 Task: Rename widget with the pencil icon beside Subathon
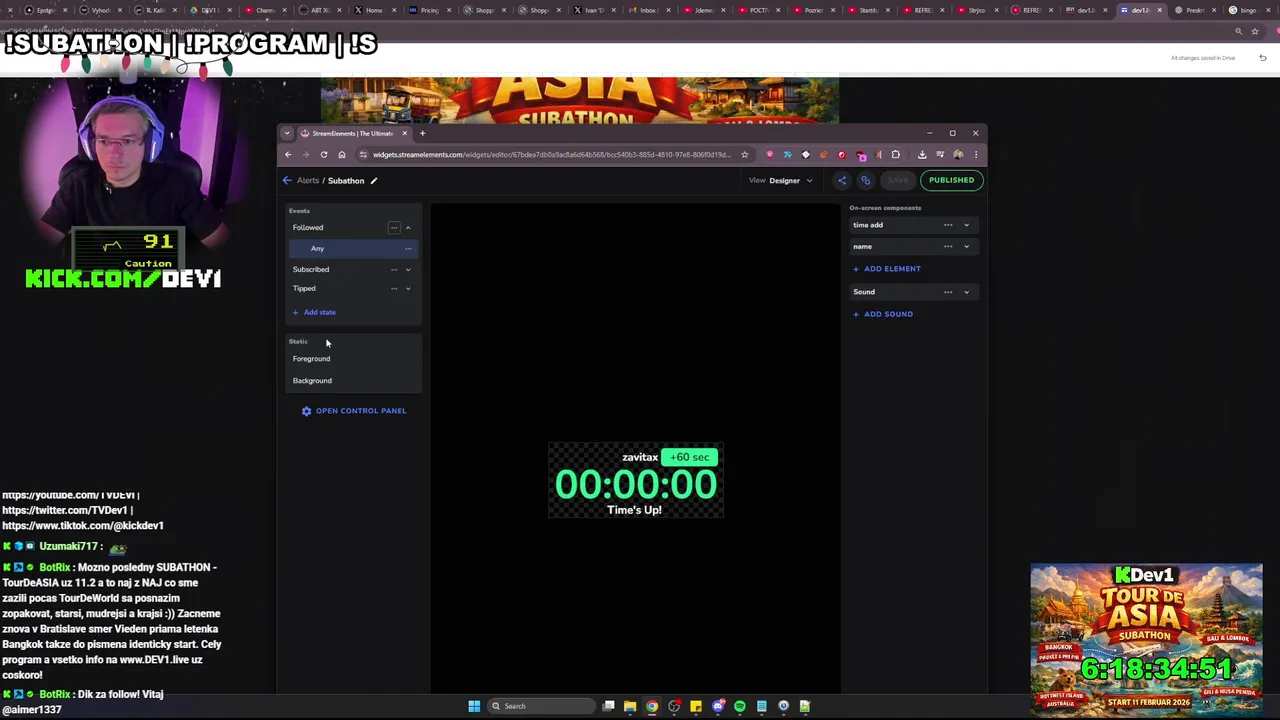pos(374,181)
